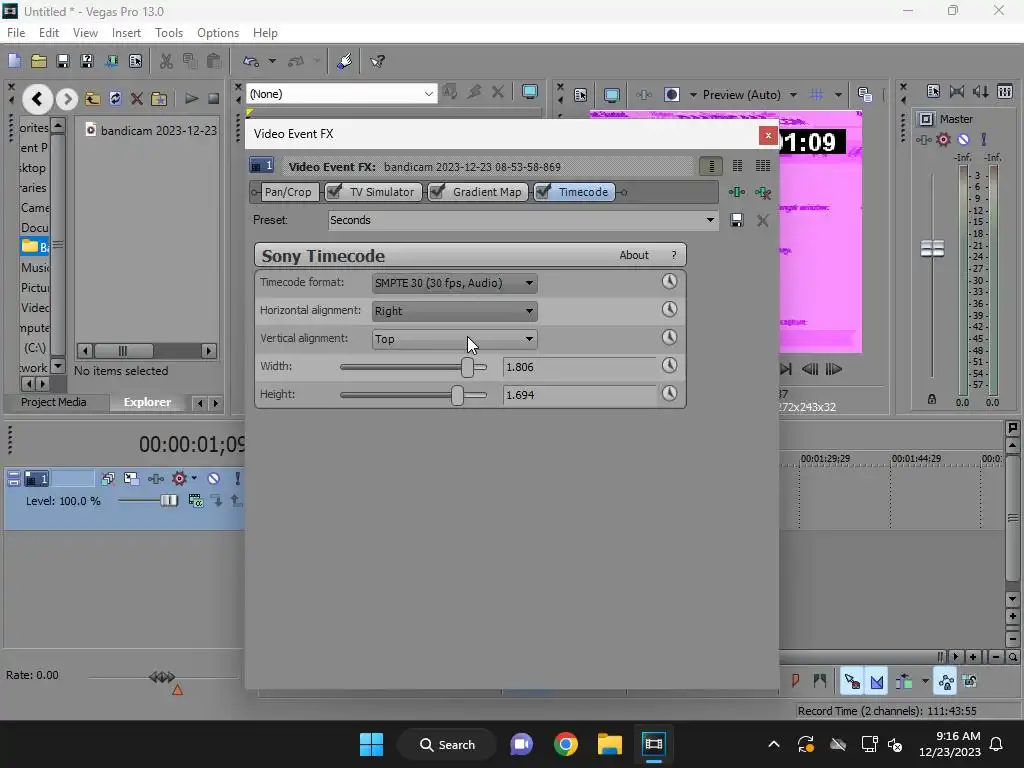Toggle Split Screen View in preview
The width and height of the screenshot is (1024, 768).
coord(671,95)
